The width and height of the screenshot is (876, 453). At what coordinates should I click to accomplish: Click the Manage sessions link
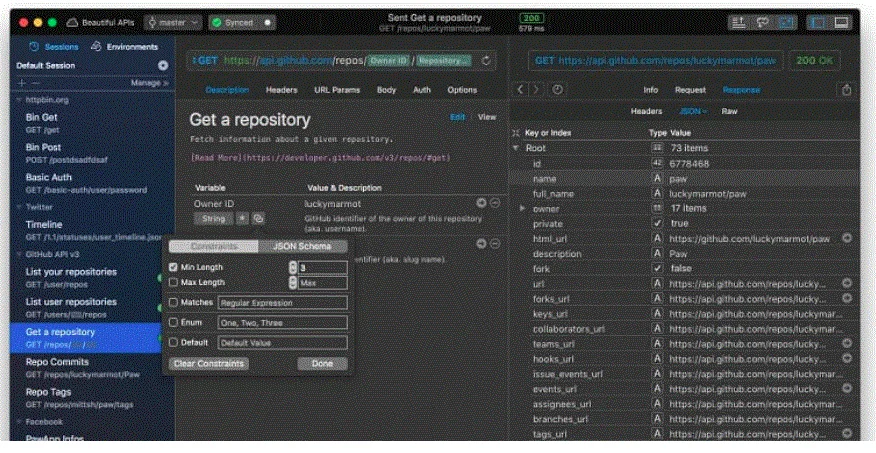pyautogui.click(x=149, y=83)
